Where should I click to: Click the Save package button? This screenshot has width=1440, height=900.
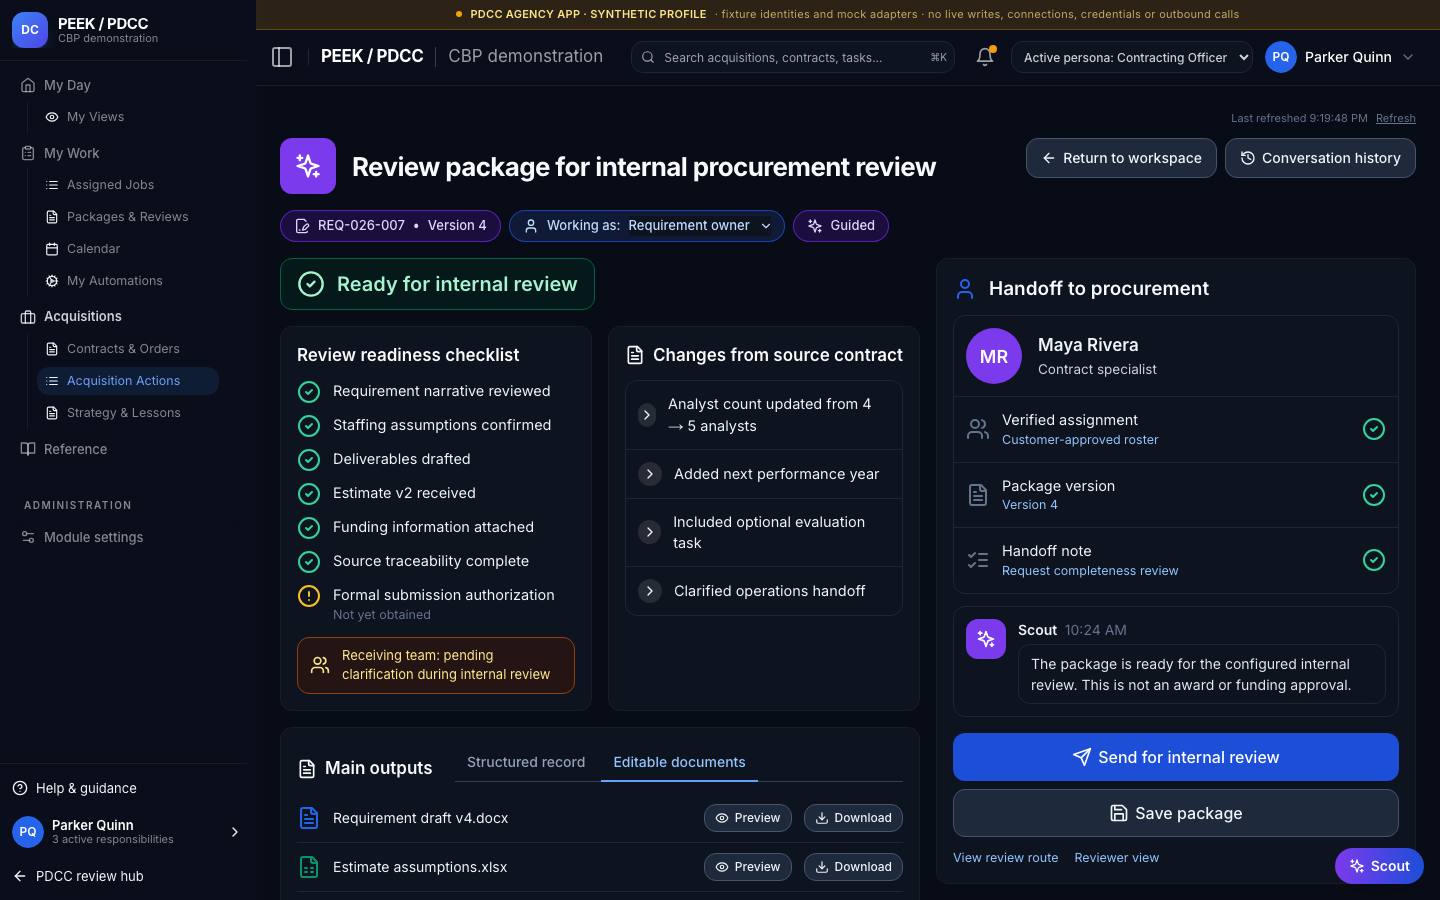pos(1175,813)
